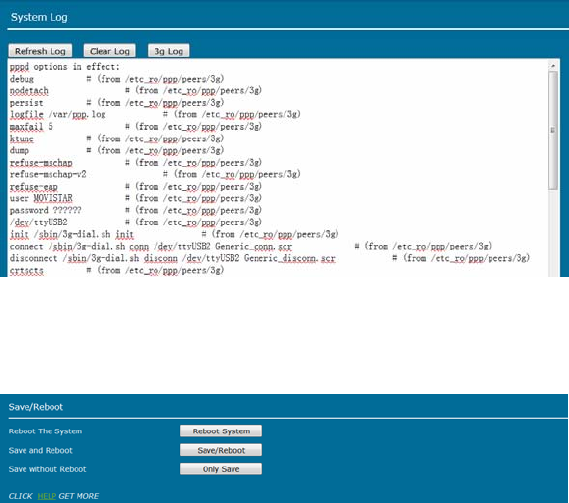This screenshot has width=569, height=503.
Task: Select the 'pppd options in effect:' line
Action: pyautogui.click(x=65, y=67)
